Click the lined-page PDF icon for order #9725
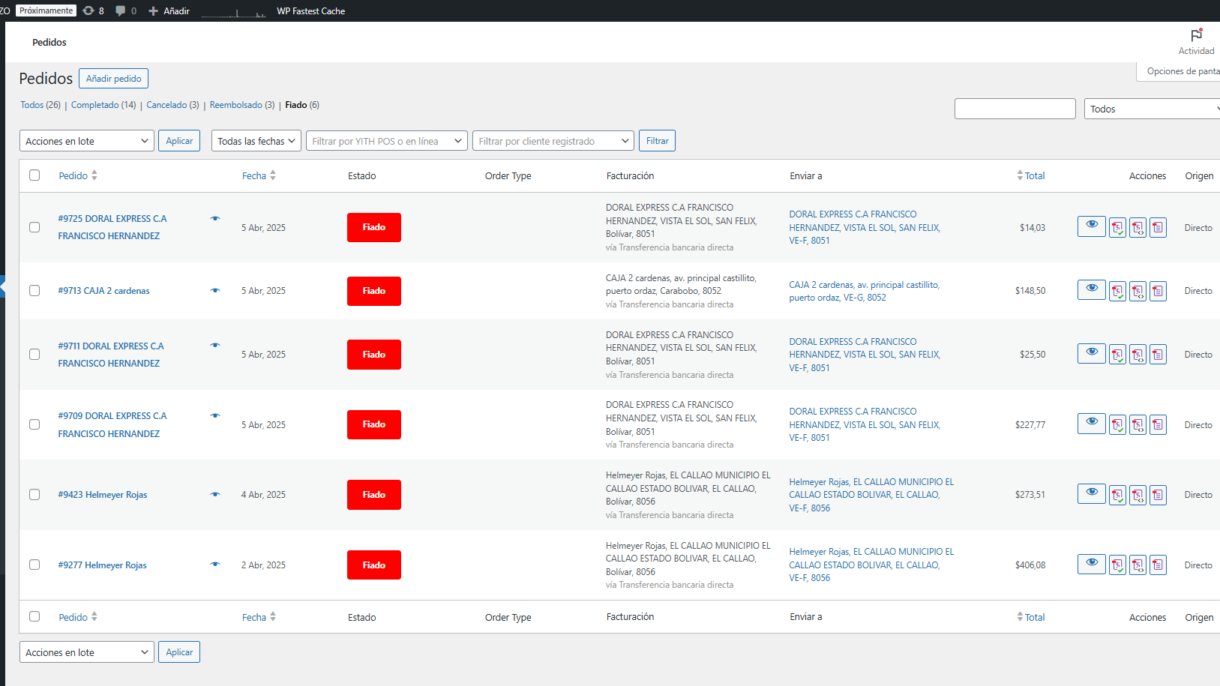This screenshot has height=686, width=1220. click(x=1158, y=228)
